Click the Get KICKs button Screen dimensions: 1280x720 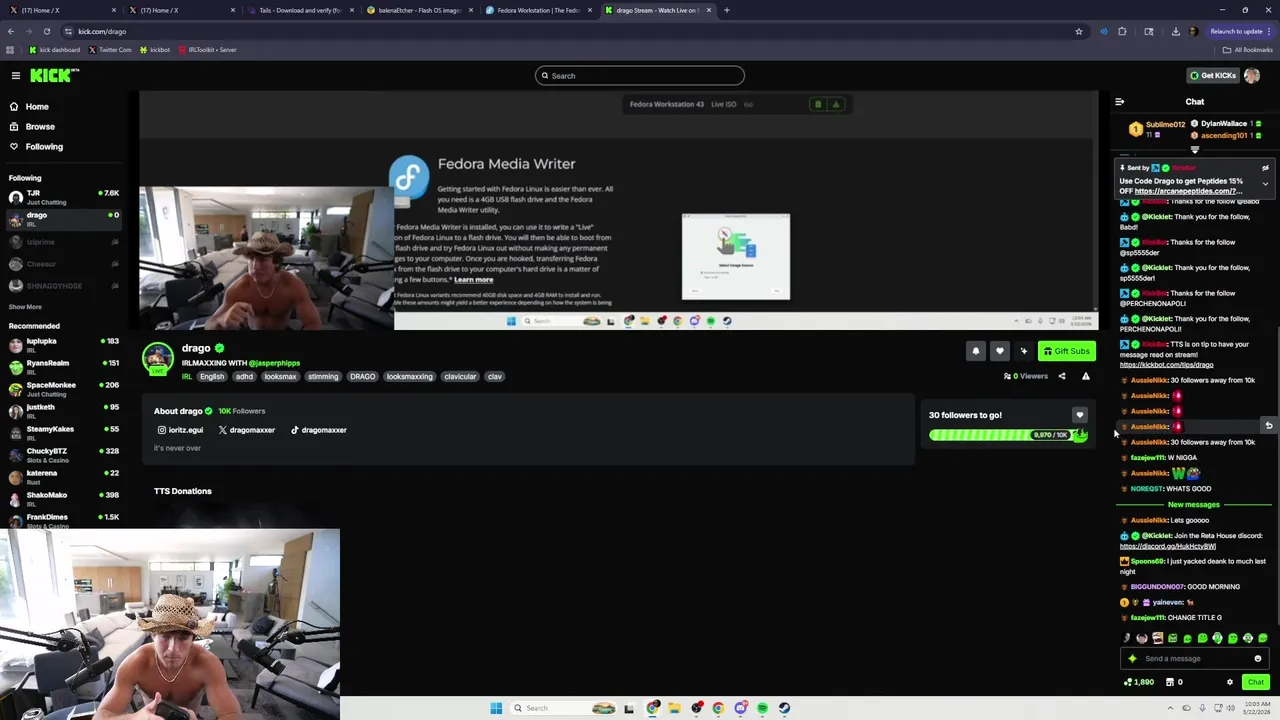click(x=1212, y=75)
